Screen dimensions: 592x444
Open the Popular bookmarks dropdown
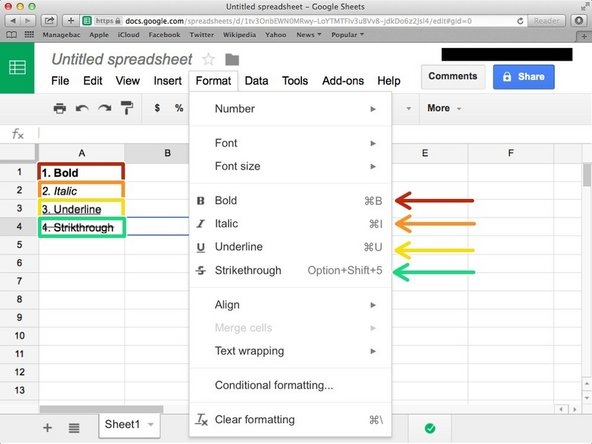(x=347, y=35)
